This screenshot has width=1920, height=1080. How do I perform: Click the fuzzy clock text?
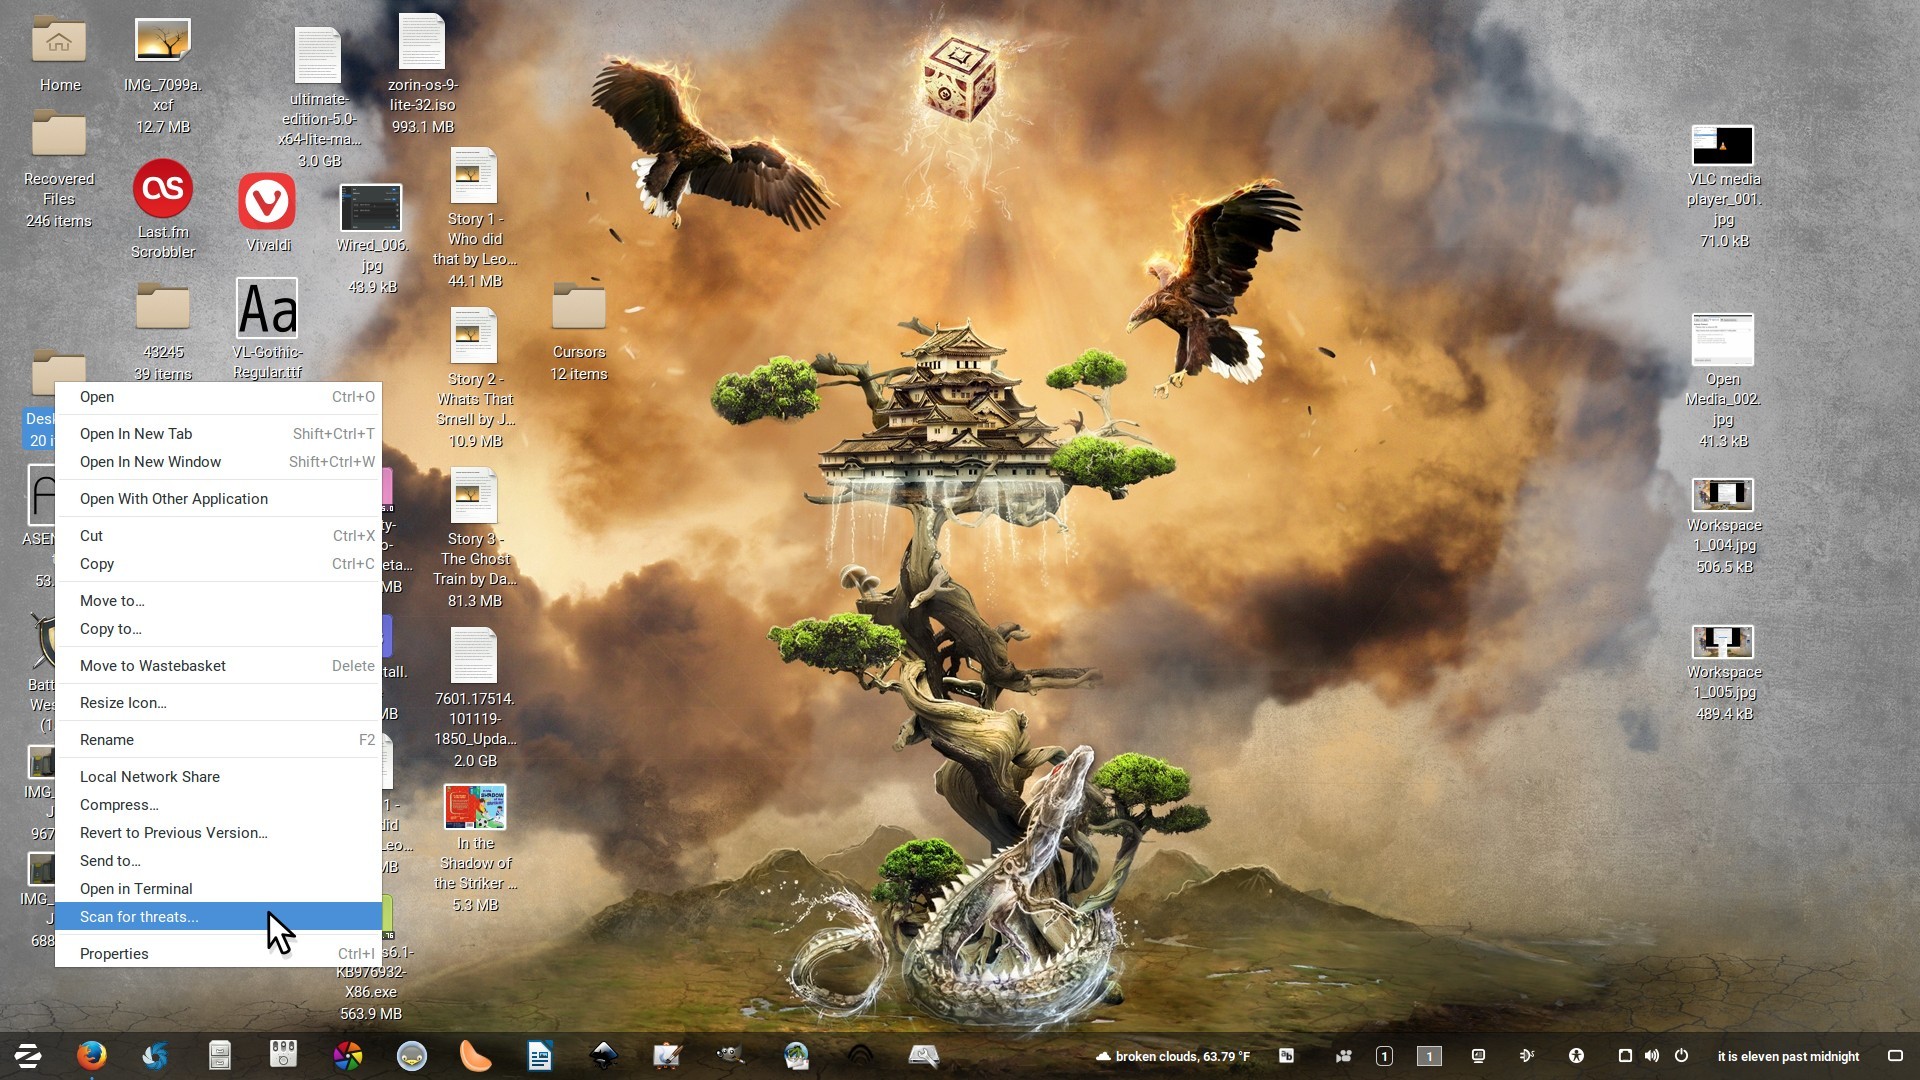click(1788, 1056)
